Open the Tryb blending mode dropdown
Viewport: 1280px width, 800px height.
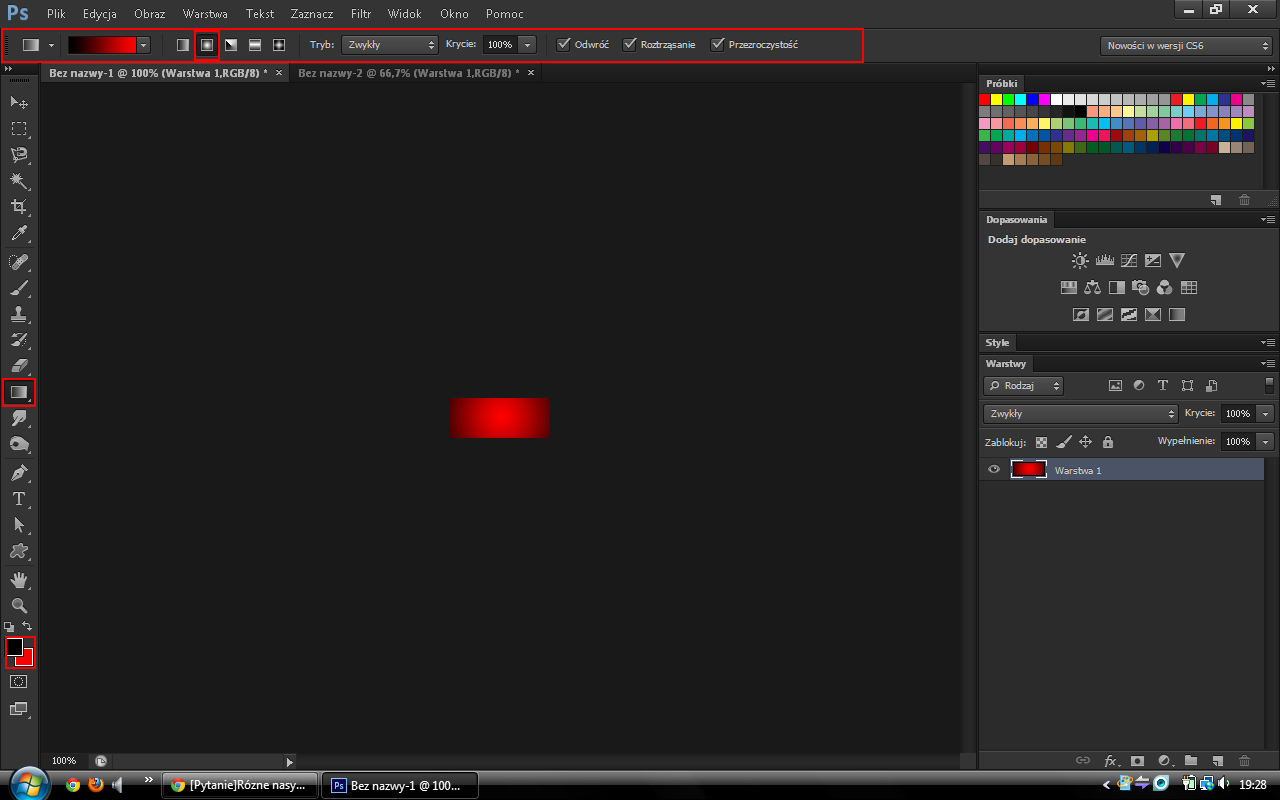coord(390,45)
